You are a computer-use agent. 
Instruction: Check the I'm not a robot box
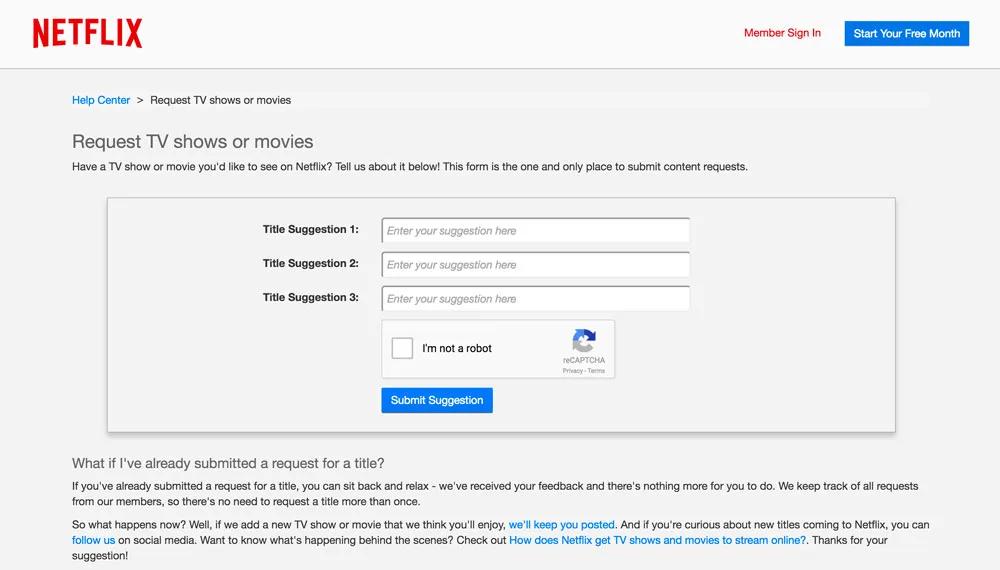(x=402, y=348)
